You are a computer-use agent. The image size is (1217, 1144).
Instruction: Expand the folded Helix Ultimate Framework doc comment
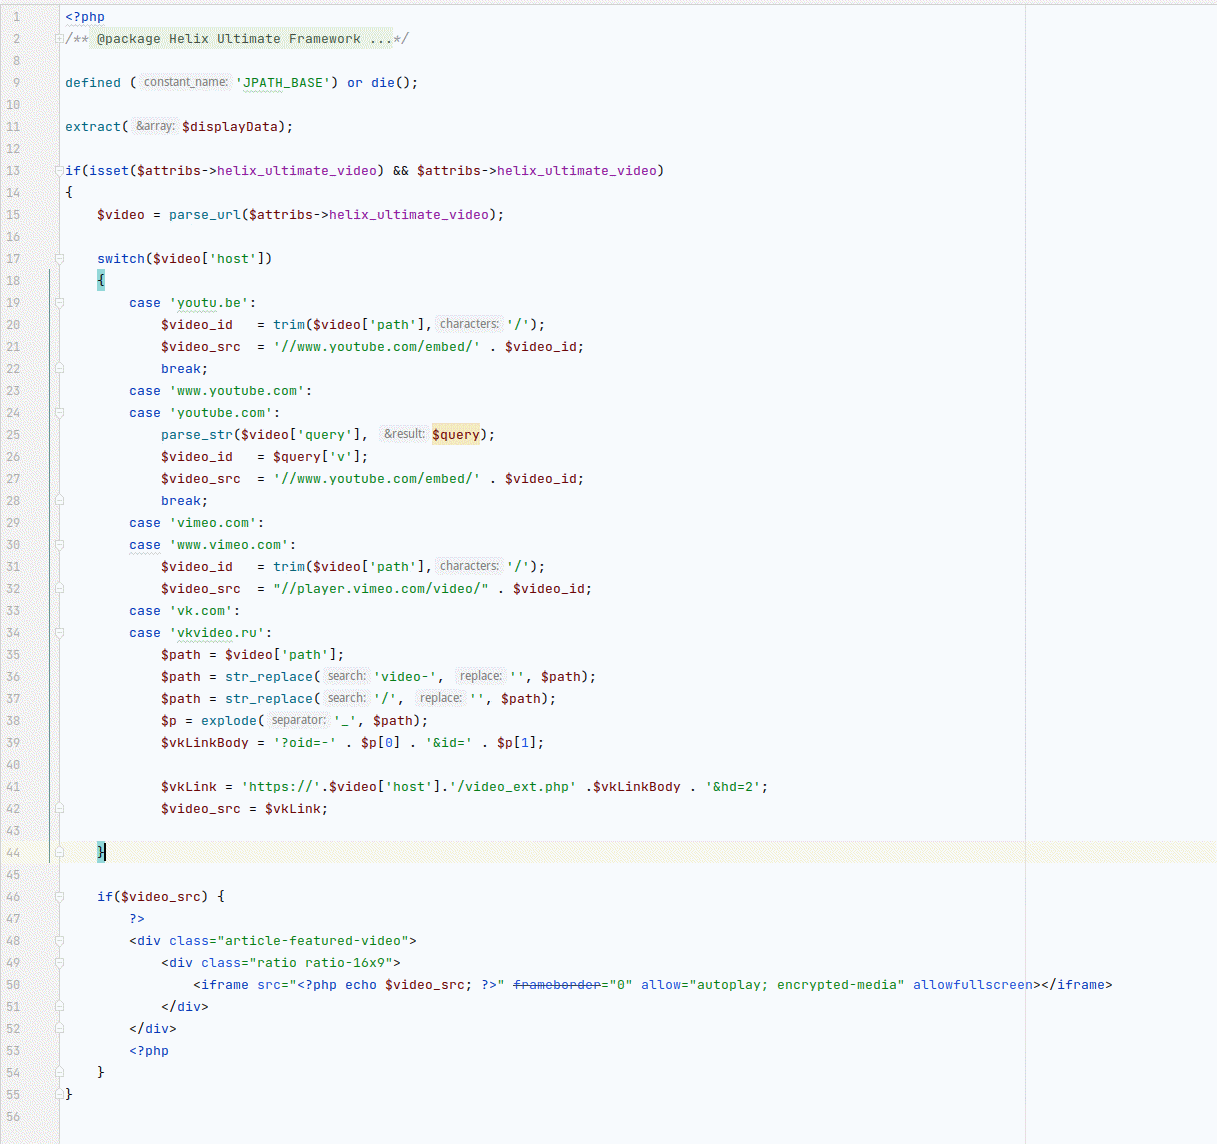[59, 39]
